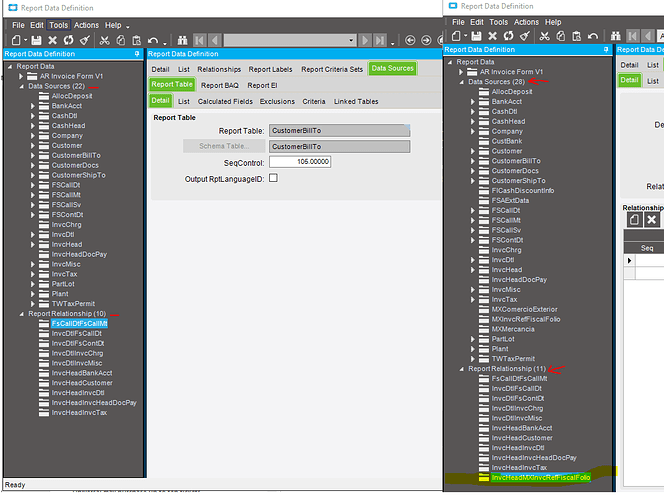This screenshot has width=664, height=499.
Task: Open the record navigation dropdown in the left toolbar
Action: [x=351, y=40]
